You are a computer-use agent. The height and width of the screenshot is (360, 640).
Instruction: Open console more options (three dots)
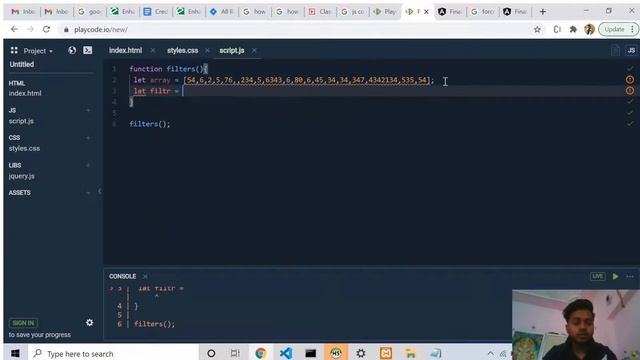point(630,276)
